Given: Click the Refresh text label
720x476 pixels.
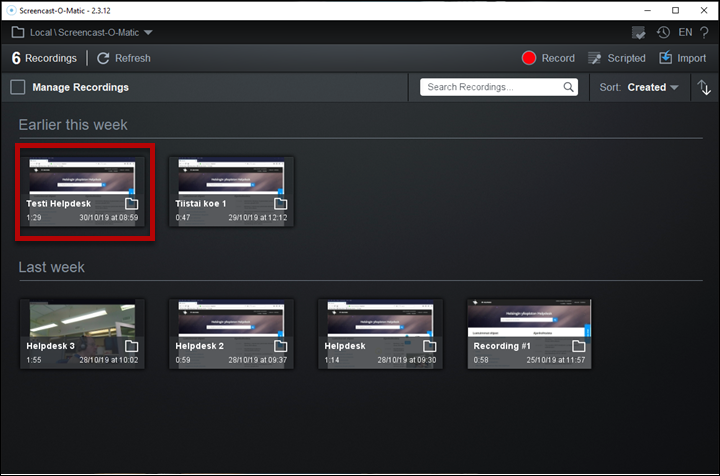Looking at the screenshot, I should pyautogui.click(x=133, y=58).
